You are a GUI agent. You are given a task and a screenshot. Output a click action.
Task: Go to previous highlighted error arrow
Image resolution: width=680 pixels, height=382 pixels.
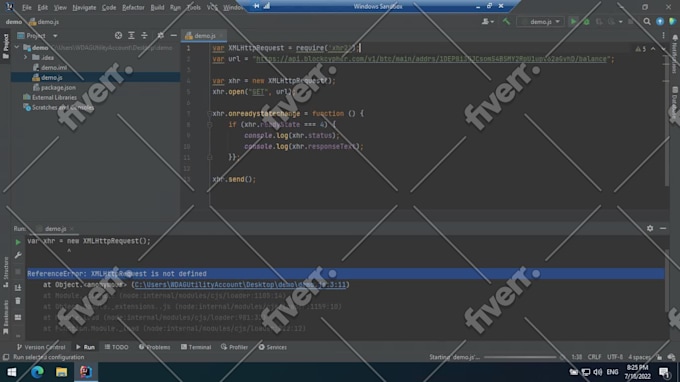(653, 49)
